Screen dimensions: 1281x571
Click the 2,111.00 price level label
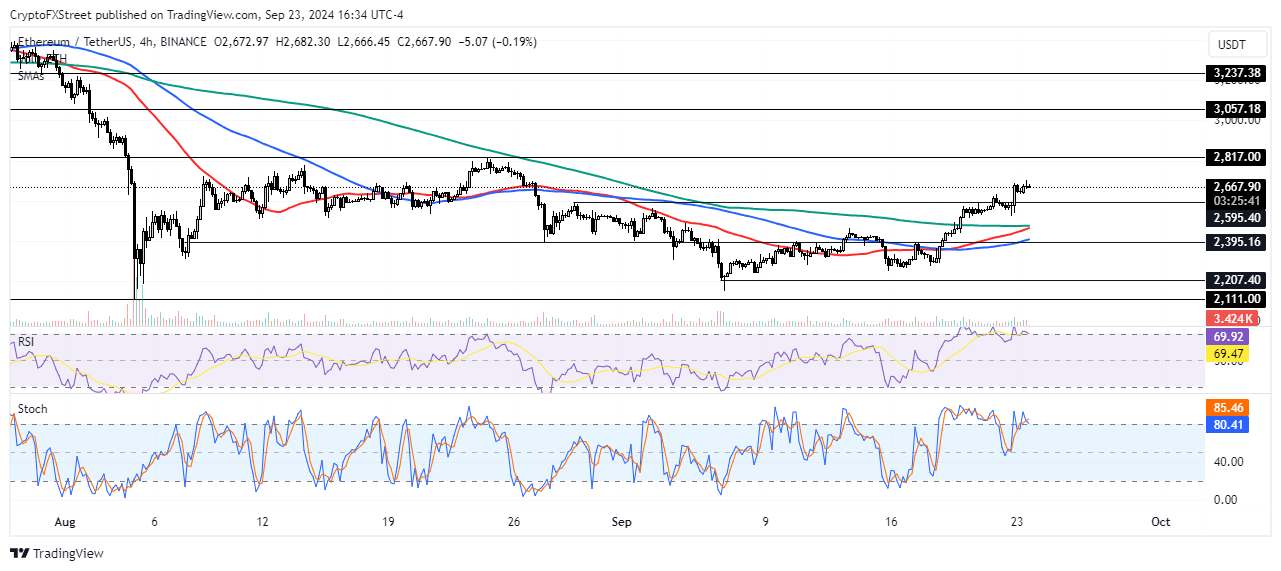(x=1237, y=299)
